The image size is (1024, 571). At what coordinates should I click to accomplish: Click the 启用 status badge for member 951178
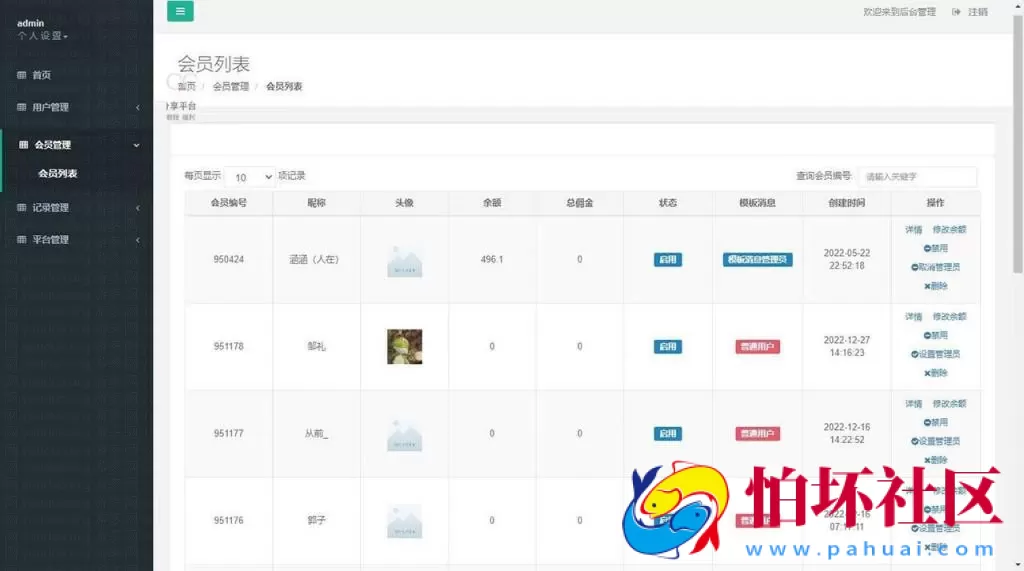(x=667, y=346)
